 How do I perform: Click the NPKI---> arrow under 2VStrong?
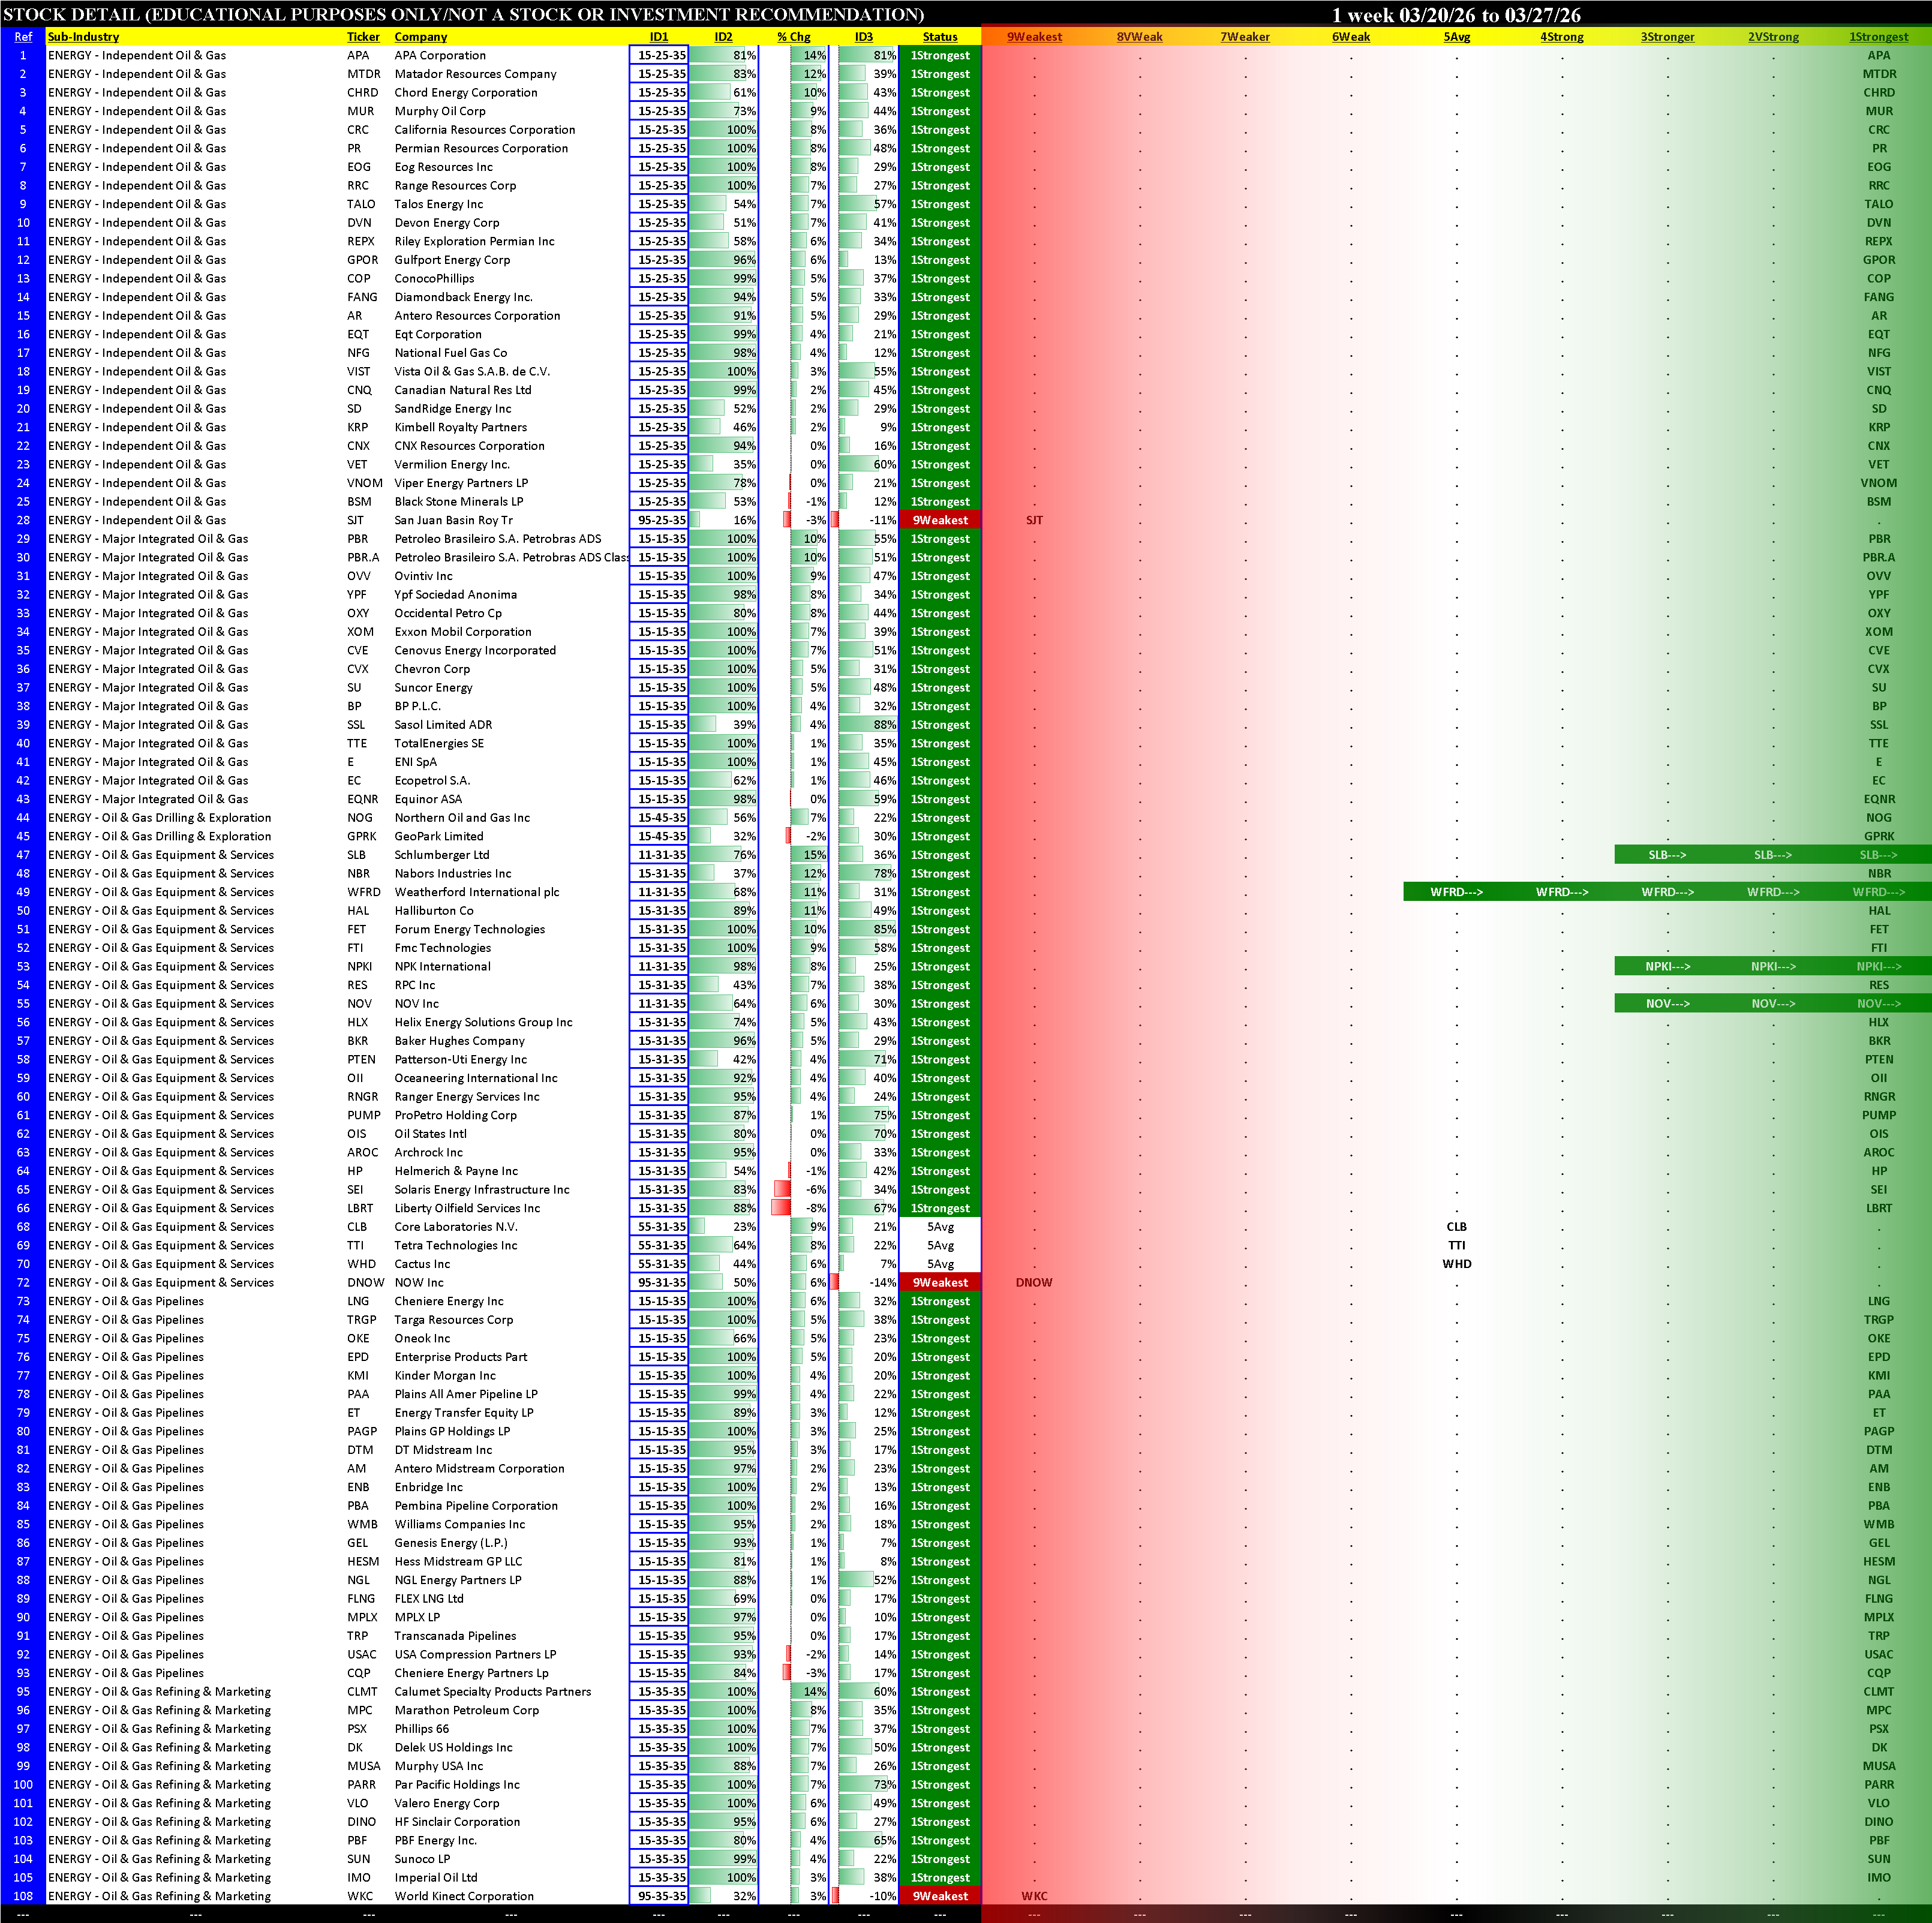1773,966
